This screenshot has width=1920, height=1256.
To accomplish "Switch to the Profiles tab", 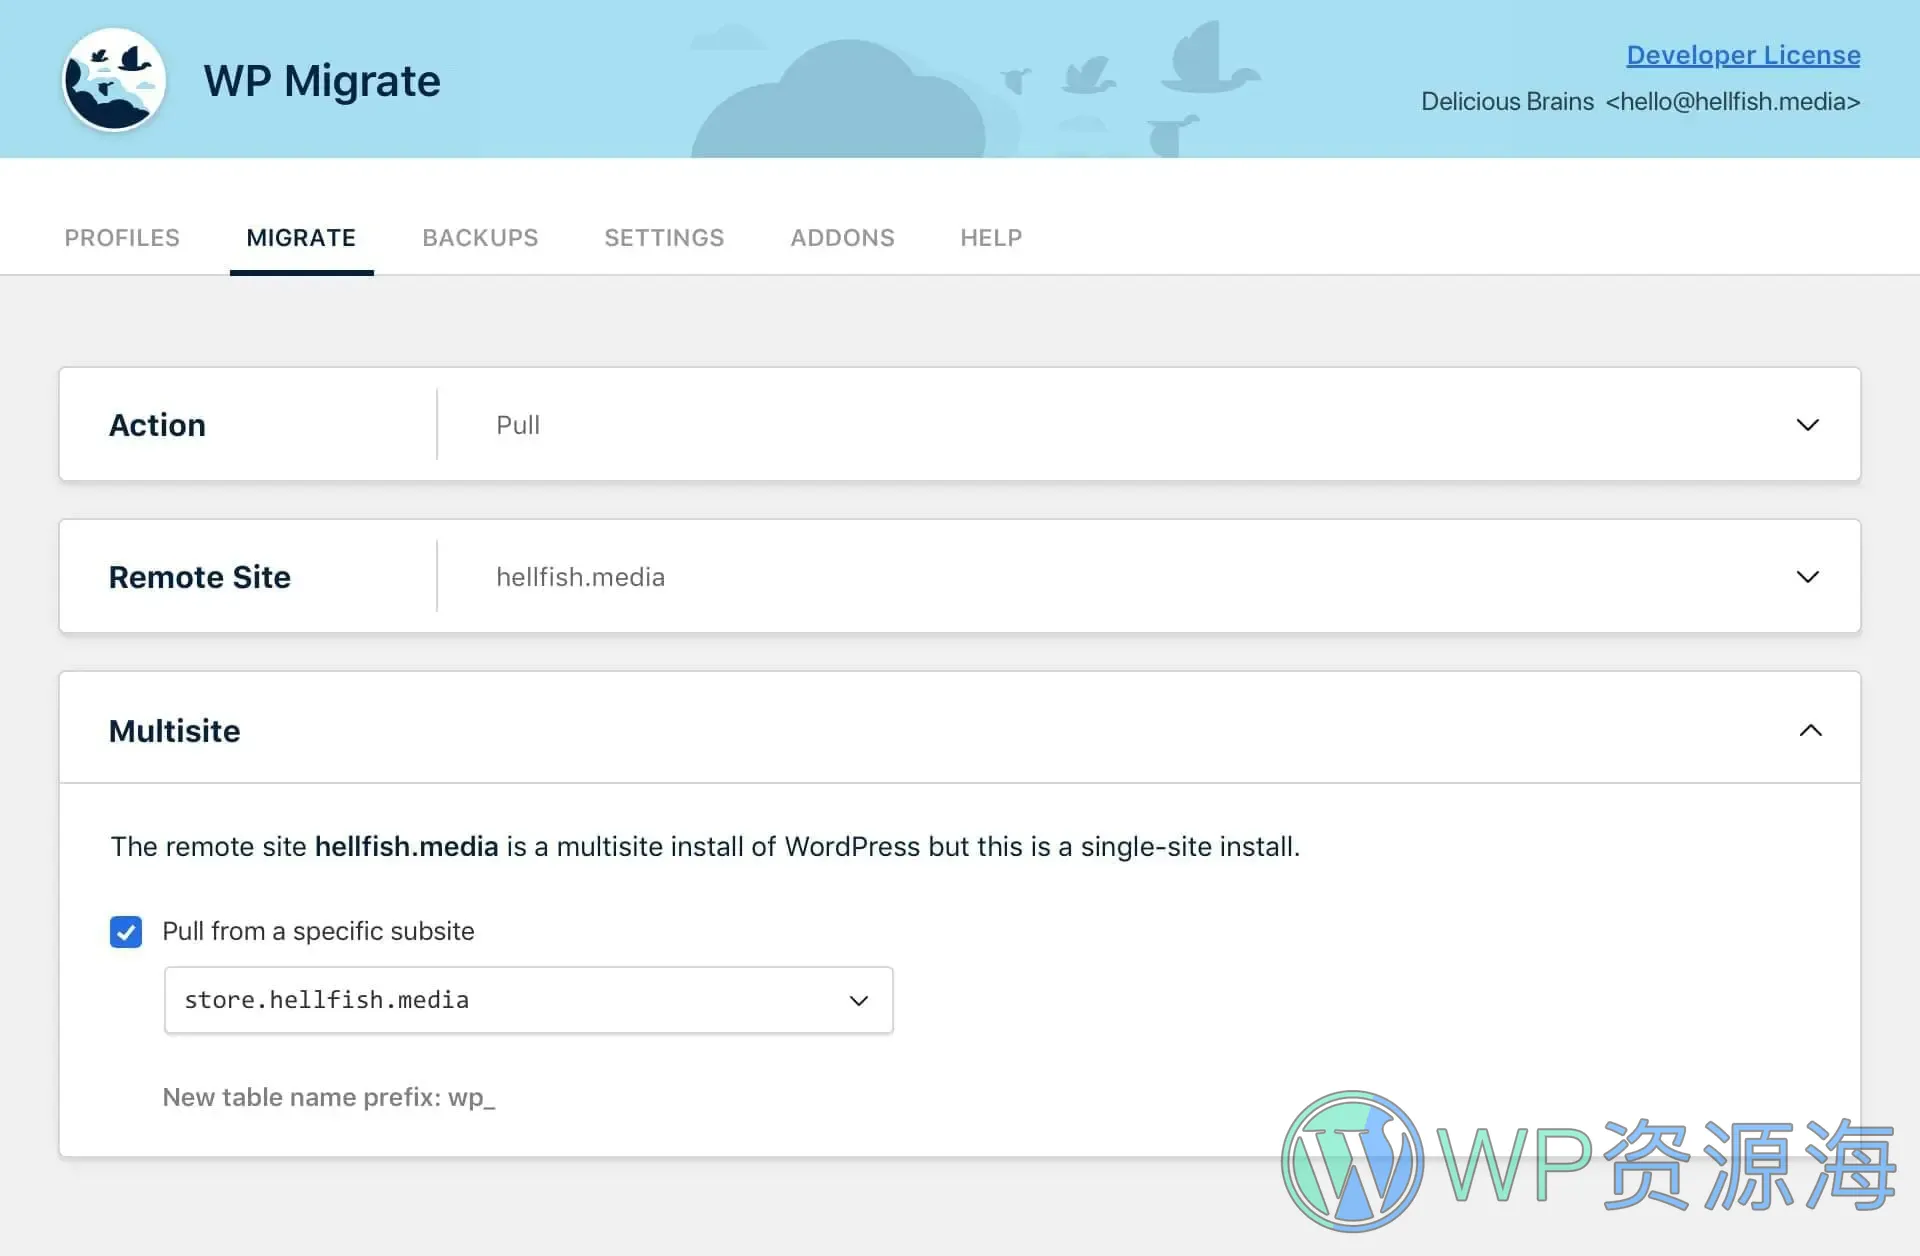I will [x=122, y=238].
